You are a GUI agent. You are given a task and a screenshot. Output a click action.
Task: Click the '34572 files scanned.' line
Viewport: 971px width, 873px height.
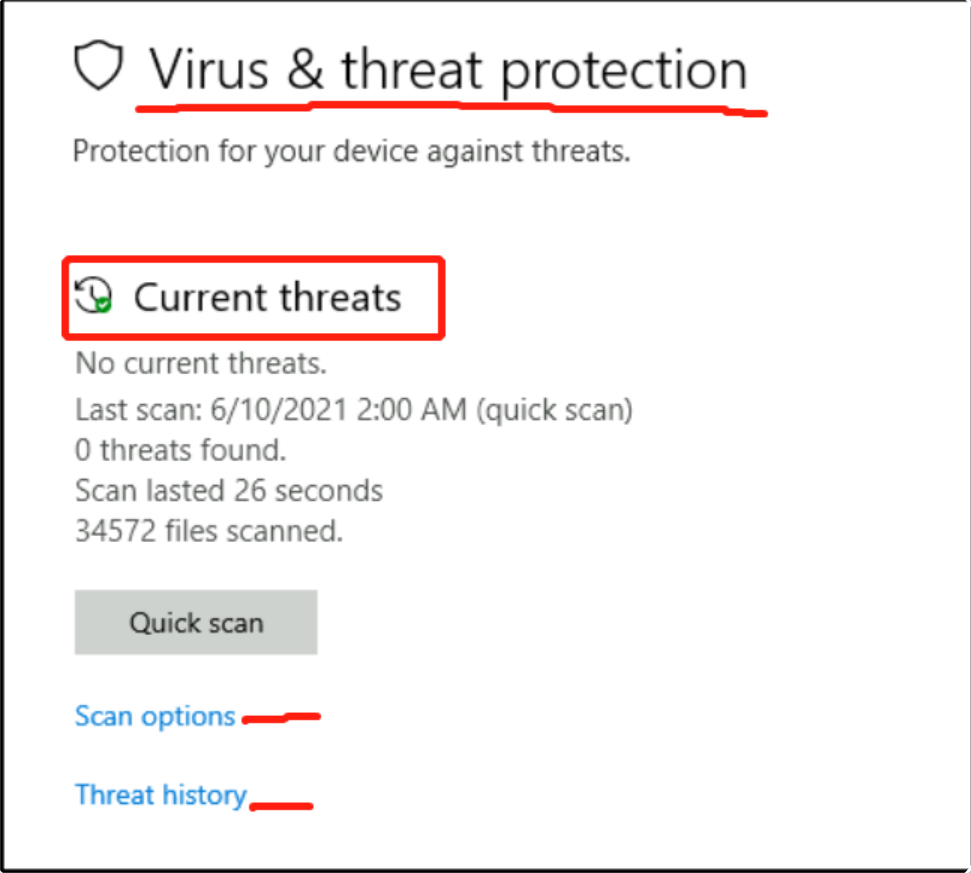(x=209, y=531)
